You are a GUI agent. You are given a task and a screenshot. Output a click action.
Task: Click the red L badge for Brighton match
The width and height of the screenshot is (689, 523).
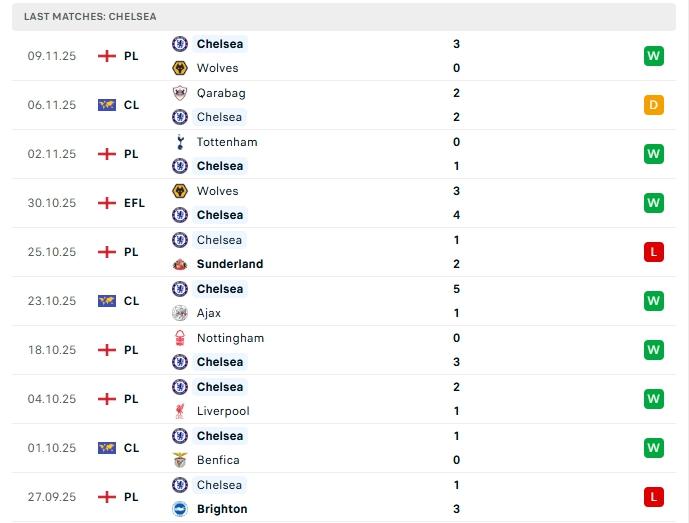click(654, 497)
